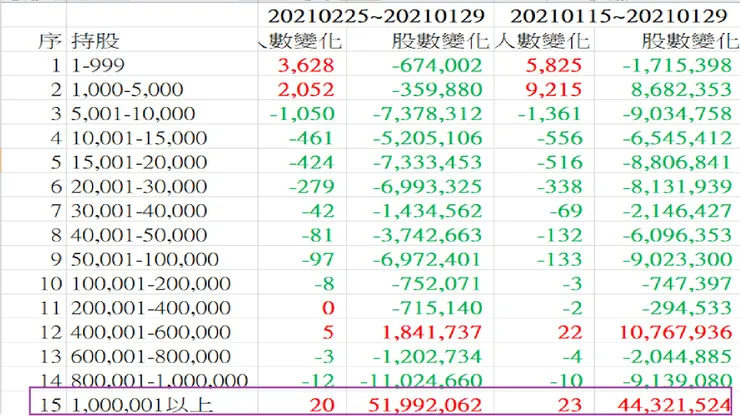Viewport: 740px width, 416px height.
Task: Click the red value 10,767,936
Action: (675, 332)
